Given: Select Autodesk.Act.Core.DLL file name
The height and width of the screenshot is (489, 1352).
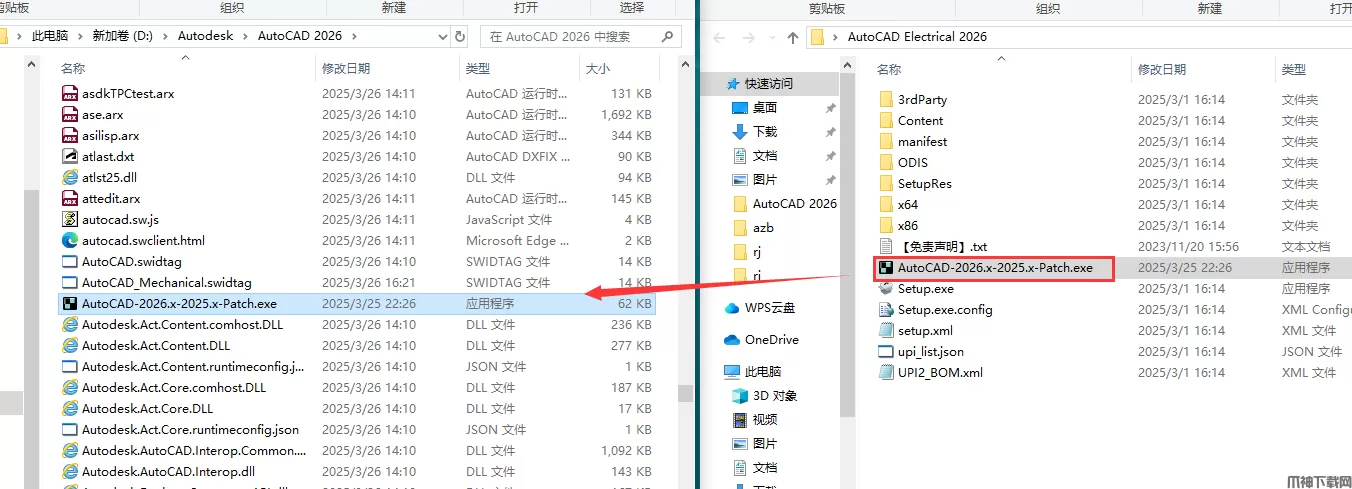Looking at the screenshot, I should pos(148,408).
